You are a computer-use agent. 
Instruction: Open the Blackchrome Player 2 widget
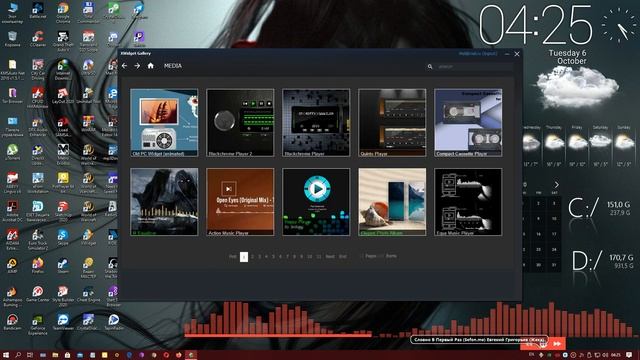tap(240, 122)
